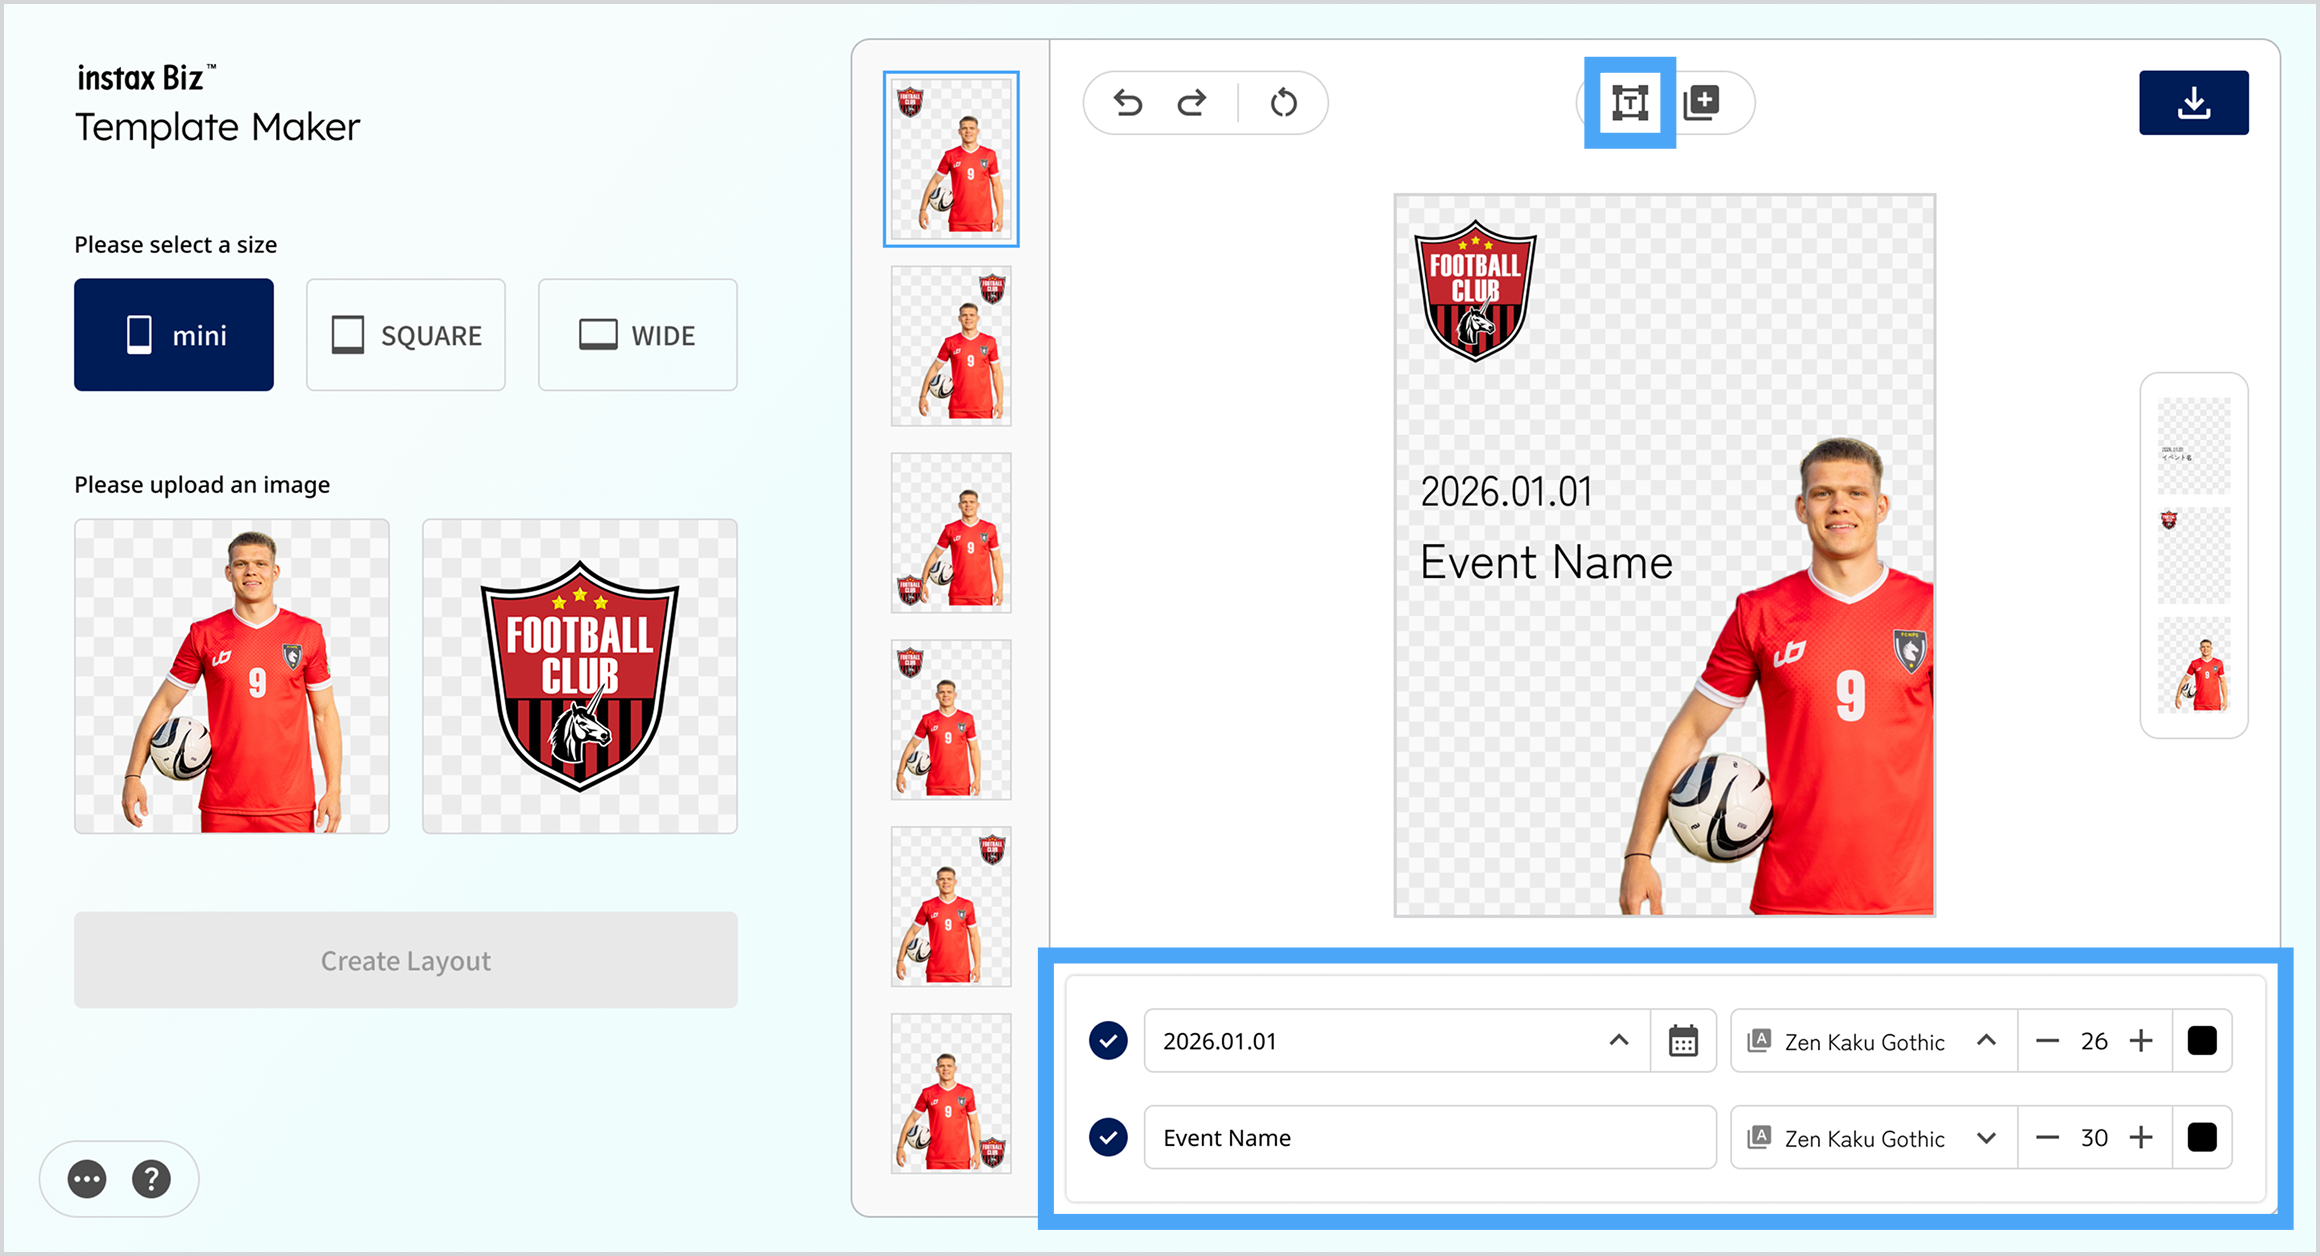Increase date font size from 26

pyautogui.click(x=2141, y=1041)
